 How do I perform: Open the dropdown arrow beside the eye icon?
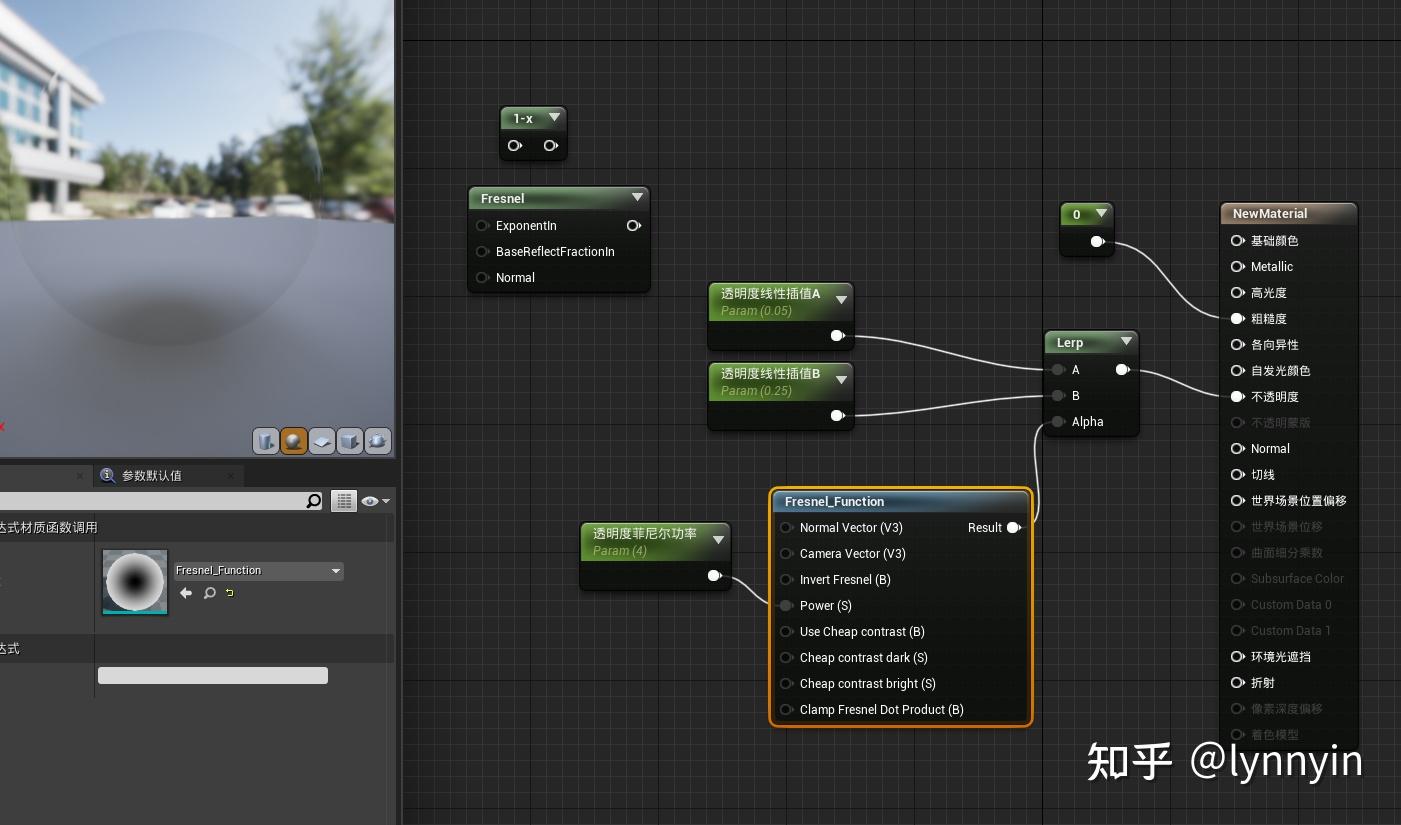tap(386, 501)
